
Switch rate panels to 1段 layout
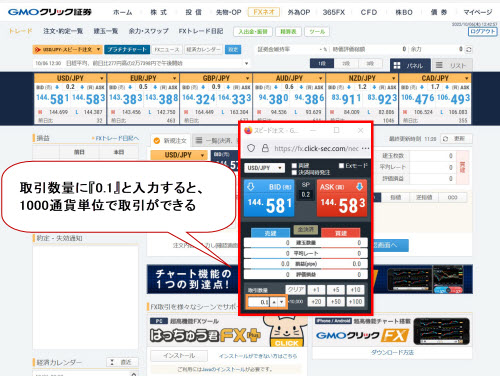pos(322,63)
